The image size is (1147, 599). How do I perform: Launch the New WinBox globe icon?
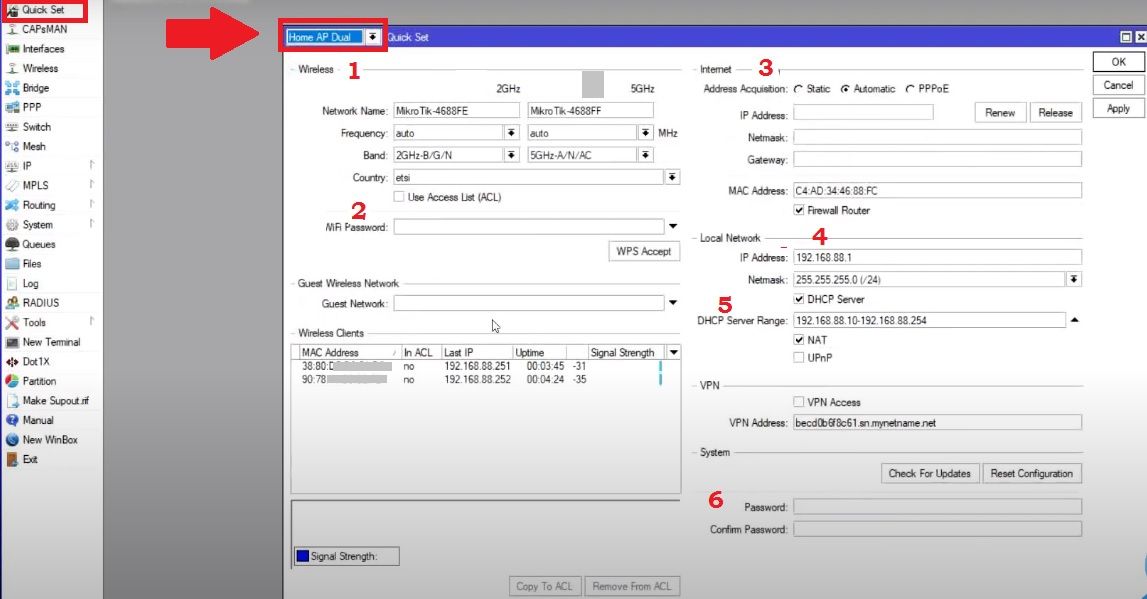coord(12,440)
